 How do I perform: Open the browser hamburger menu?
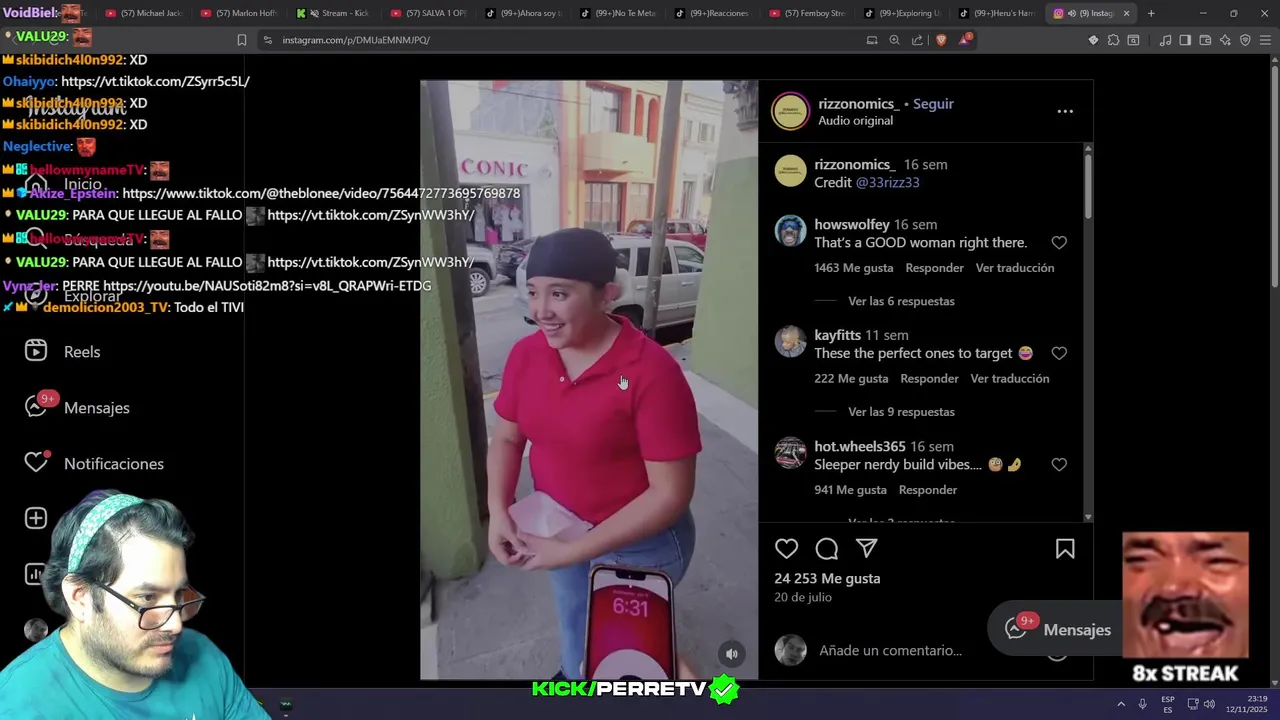[x=1265, y=40]
